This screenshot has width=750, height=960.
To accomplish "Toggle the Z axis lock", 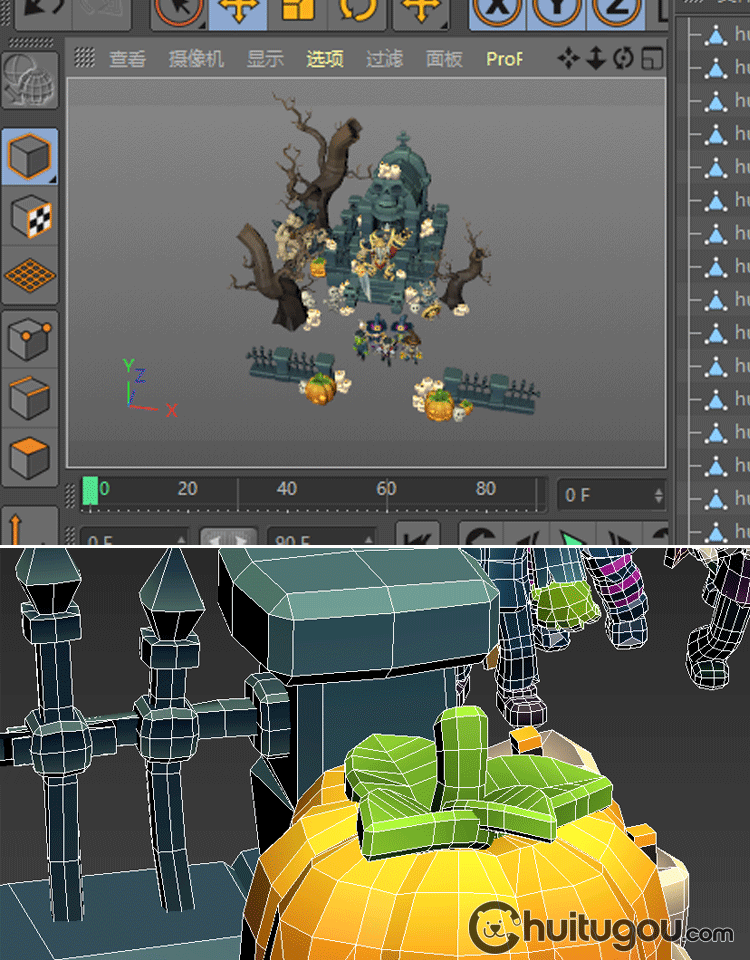I will click(x=615, y=12).
